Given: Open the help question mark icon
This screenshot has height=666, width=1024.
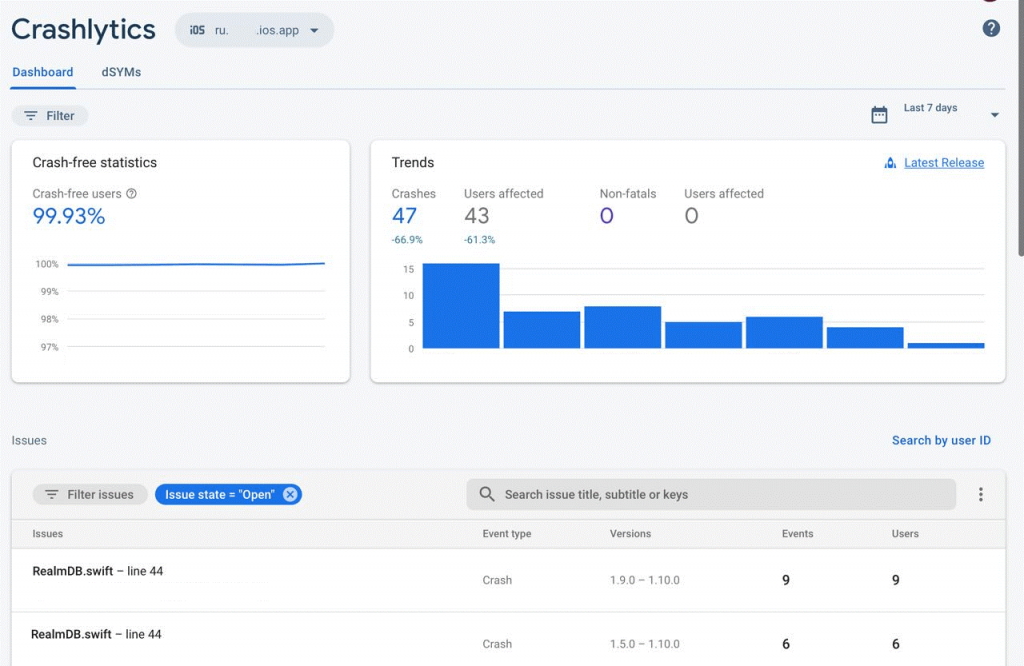Looking at the screenshot, I should click(991, 28).
